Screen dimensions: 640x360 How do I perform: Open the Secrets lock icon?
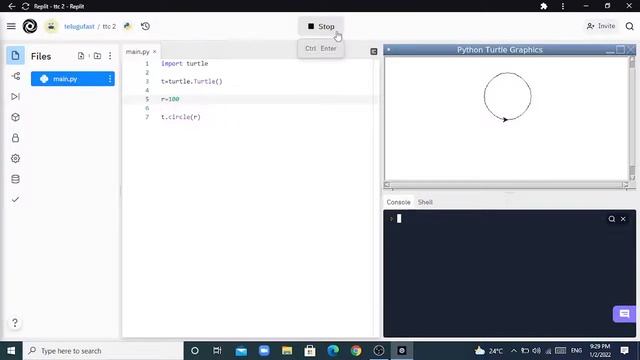coord(16,138)
